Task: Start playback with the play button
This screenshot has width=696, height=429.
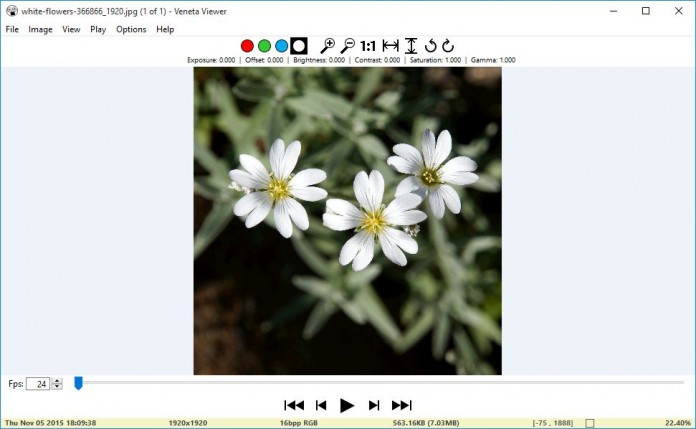Action: 347,405
